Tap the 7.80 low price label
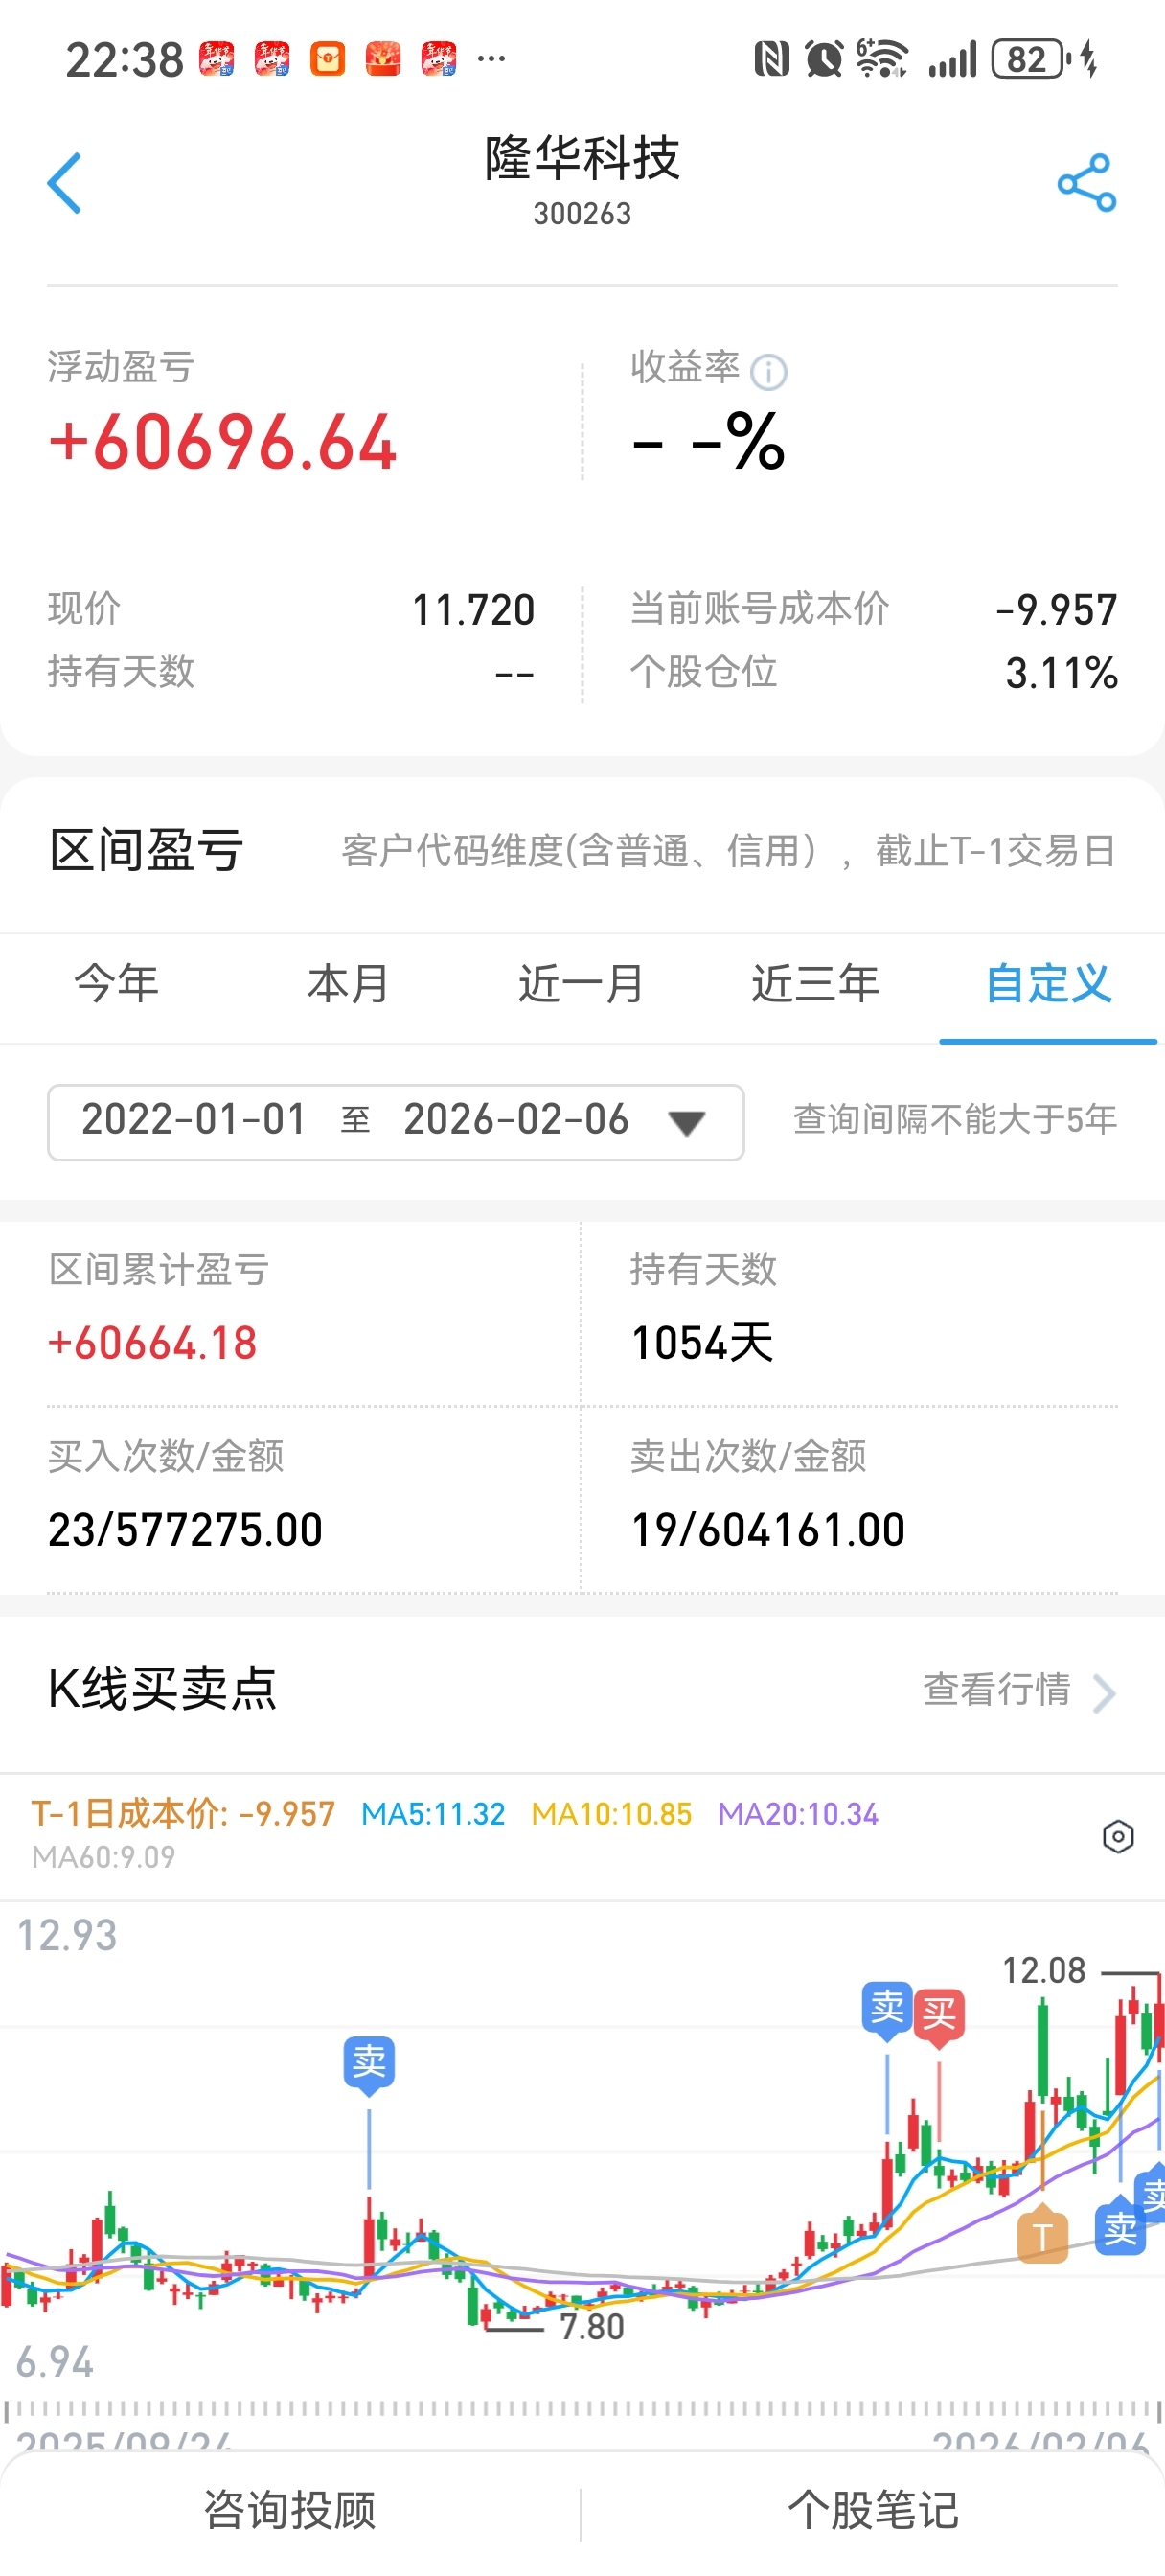1165x2576 pixels. coord(591,2327)
